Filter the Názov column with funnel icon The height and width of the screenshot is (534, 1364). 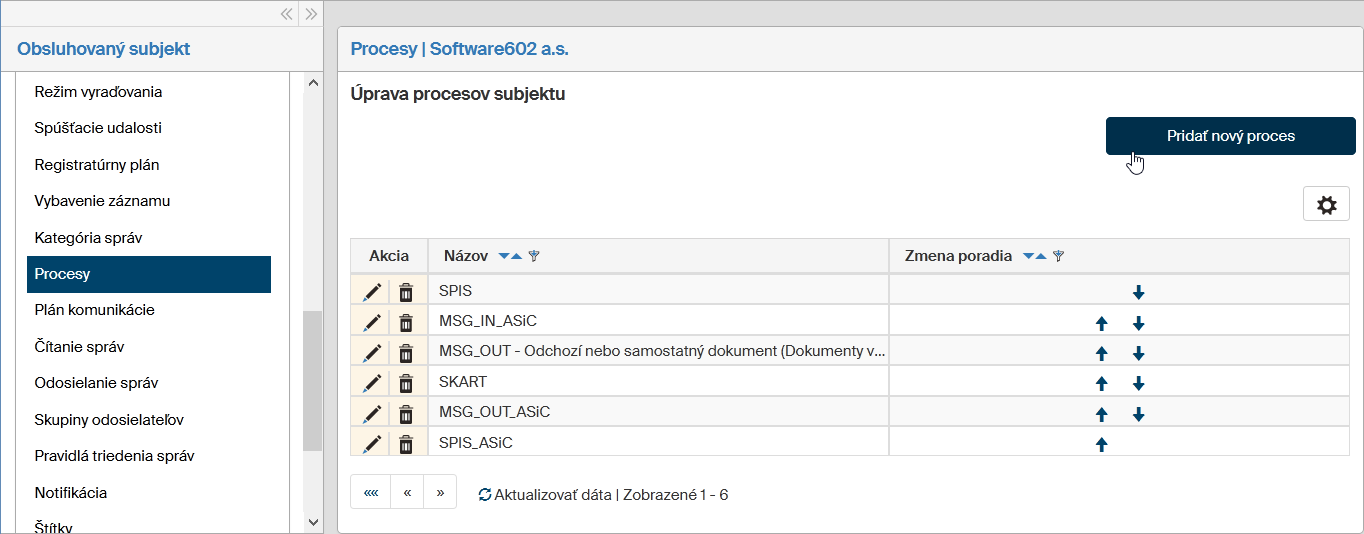(x=534, y=256)
